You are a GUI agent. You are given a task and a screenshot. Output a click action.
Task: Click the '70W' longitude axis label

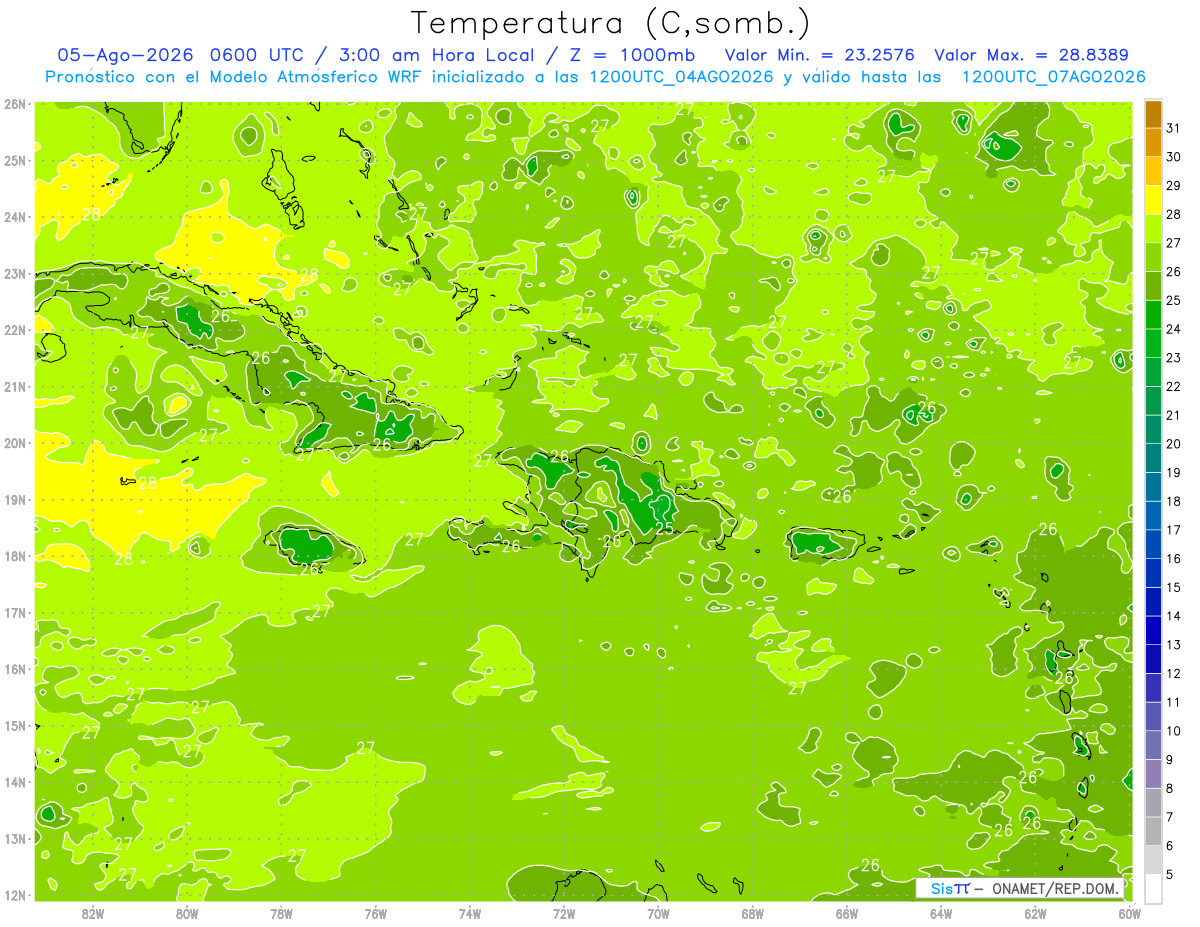[x=658, y=913]
